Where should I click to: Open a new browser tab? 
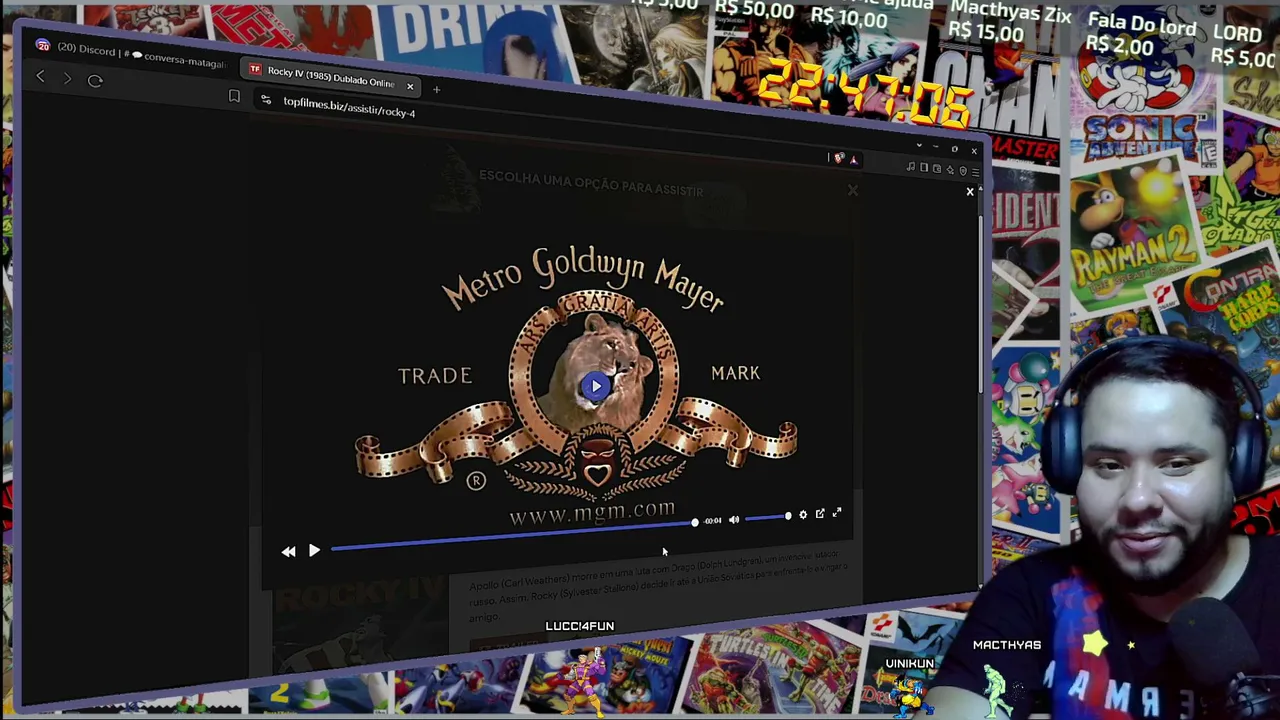(x=437, y=89)
